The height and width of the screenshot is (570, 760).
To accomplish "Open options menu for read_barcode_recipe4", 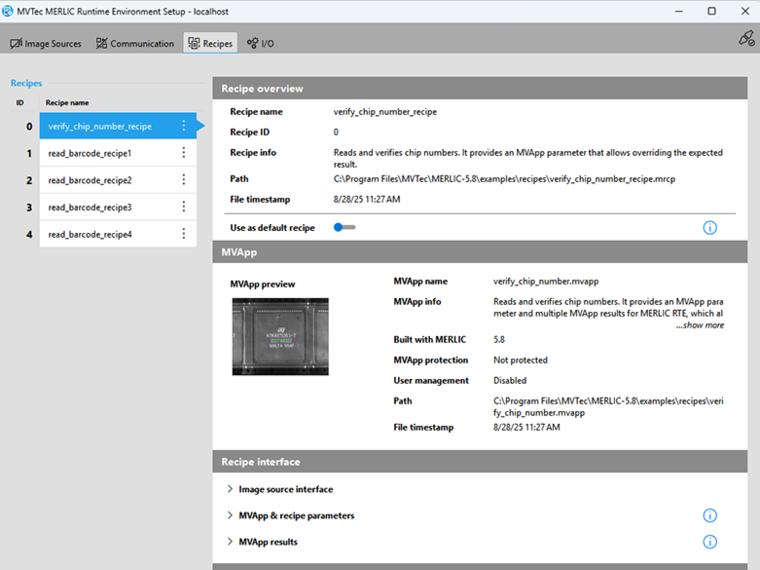I will [184, 235].
